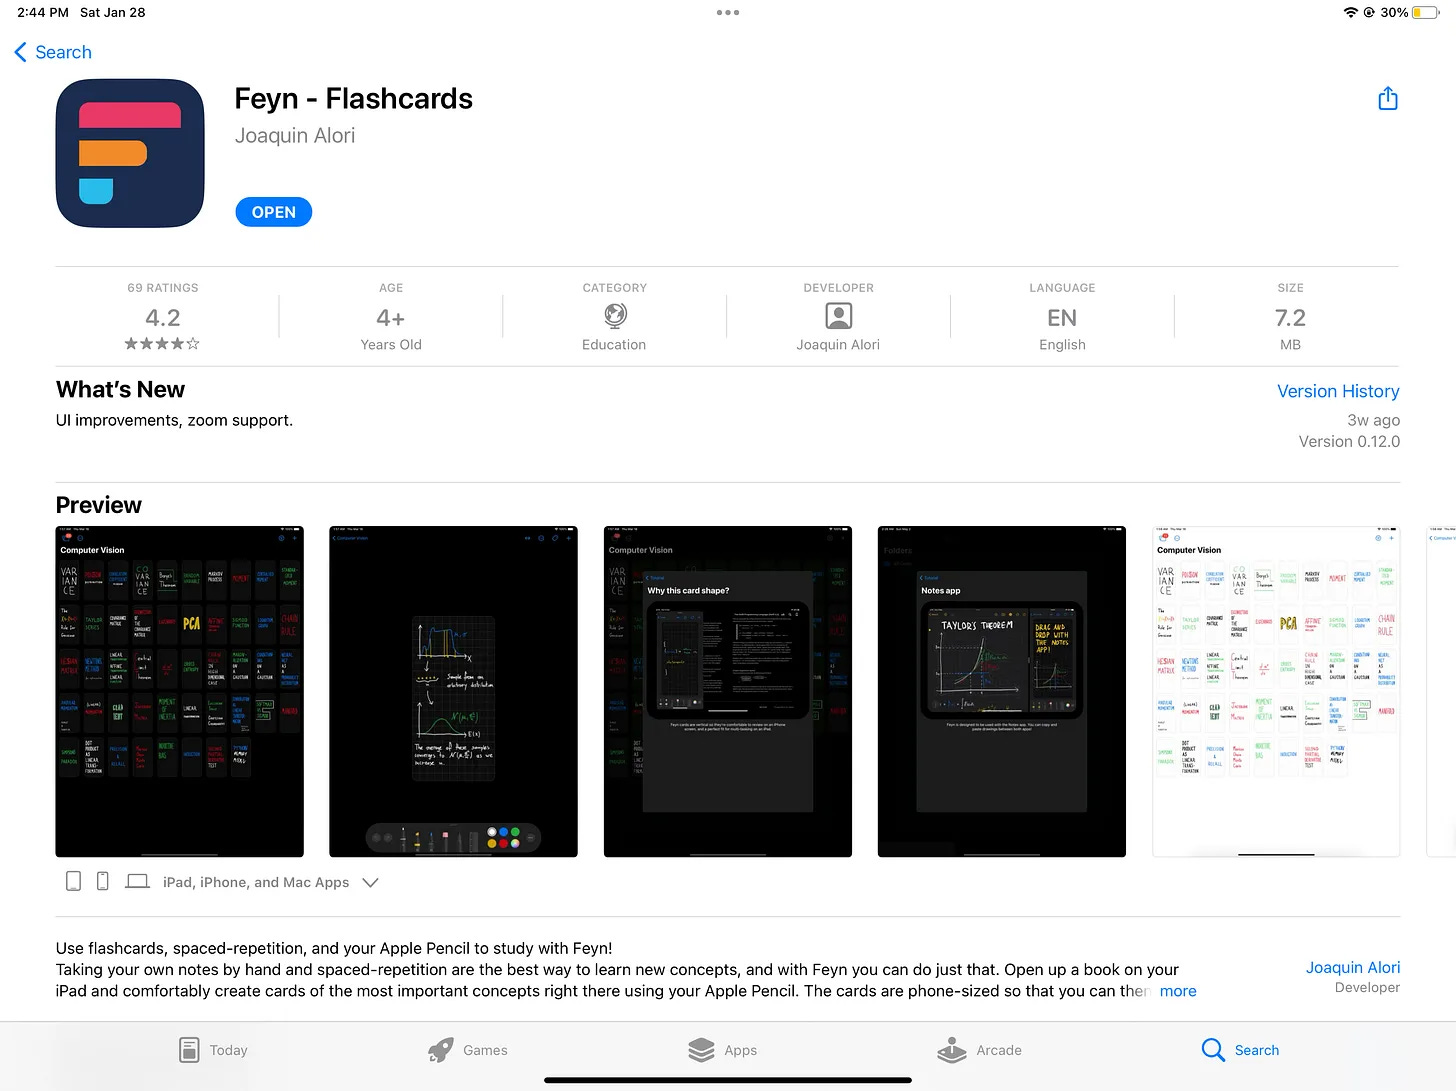The height and width of the screenshot is (1091, 1456).
Task: Tap the battery indicator in status bar
Action: pyautogui.click(x=1425, y=13)
